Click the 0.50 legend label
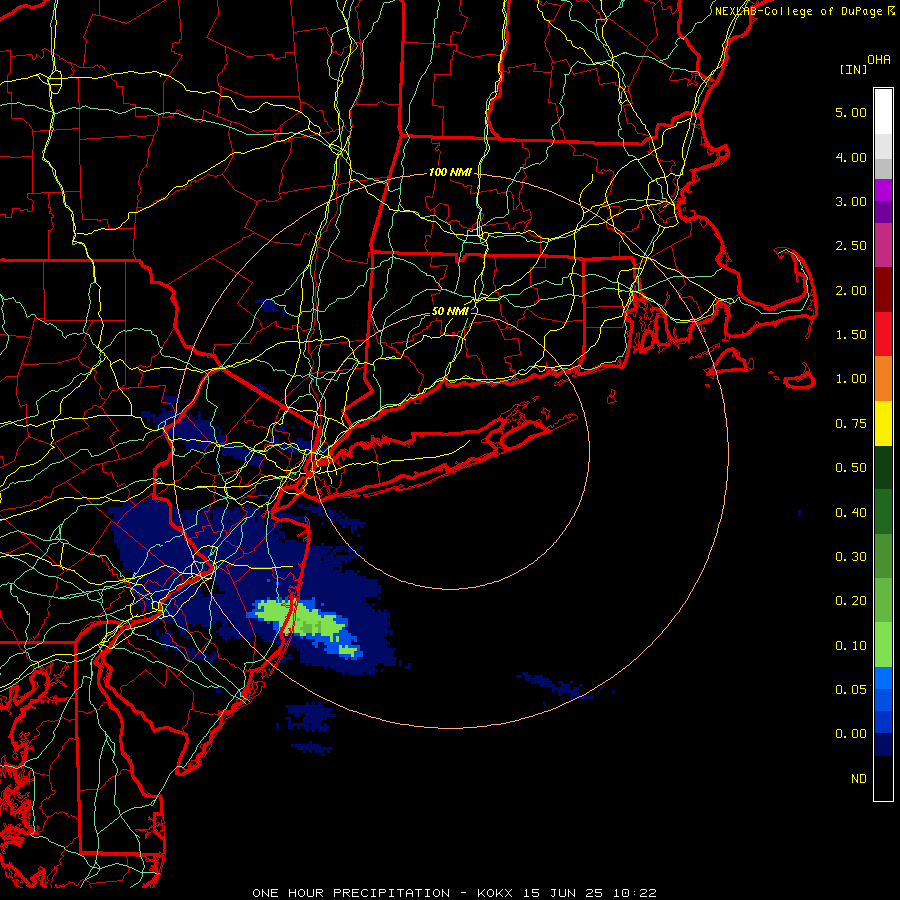 click(x=851, y=468)
